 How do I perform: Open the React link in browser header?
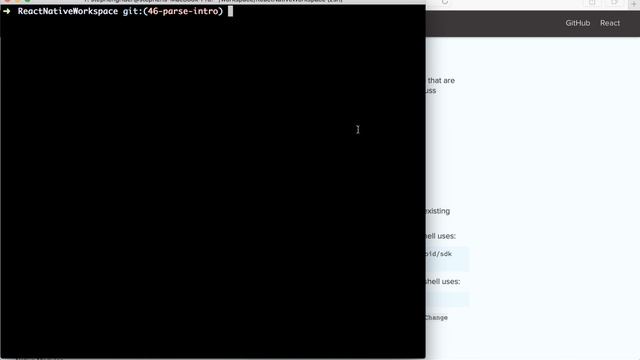pyautogui.click(x=610, y=23)
